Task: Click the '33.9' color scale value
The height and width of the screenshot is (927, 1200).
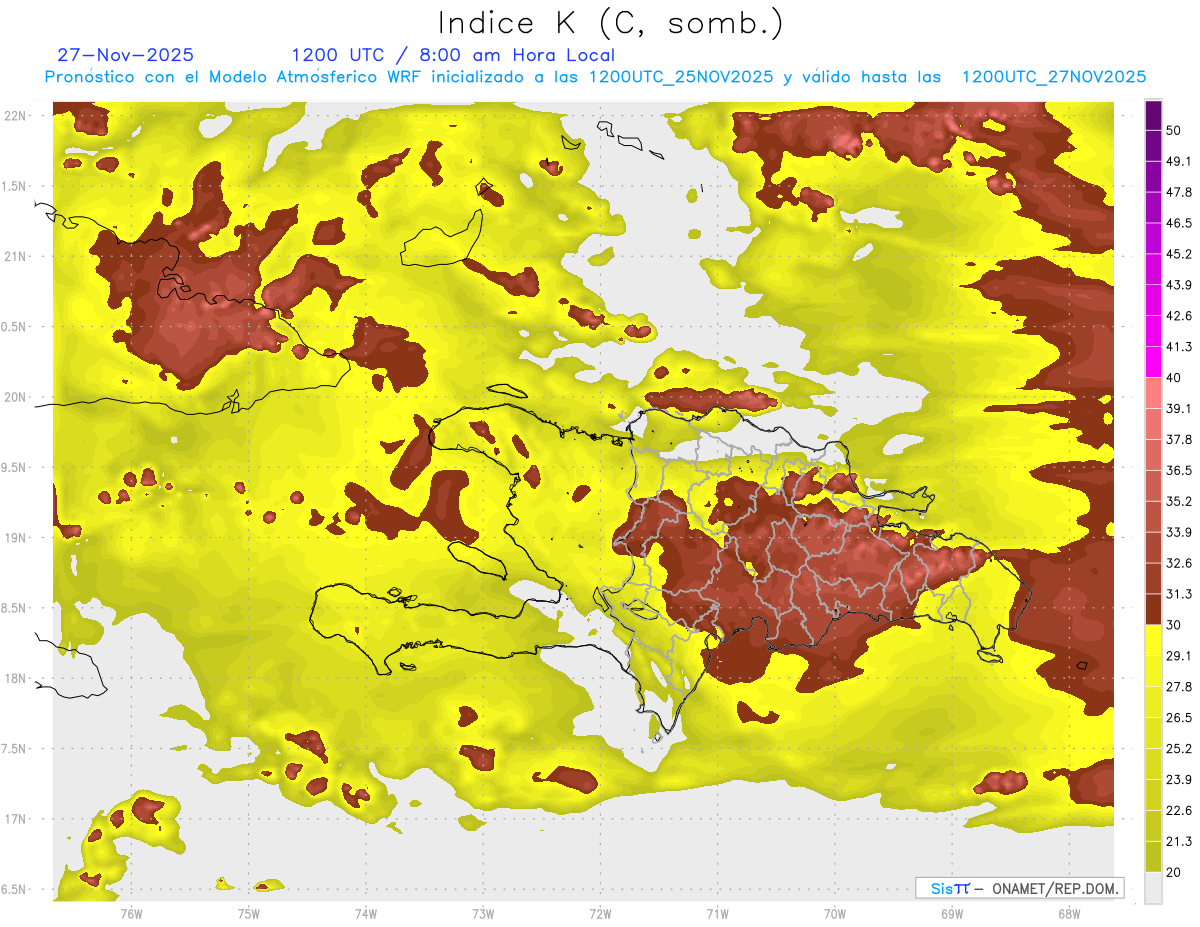Action: tap(1179, 533)
